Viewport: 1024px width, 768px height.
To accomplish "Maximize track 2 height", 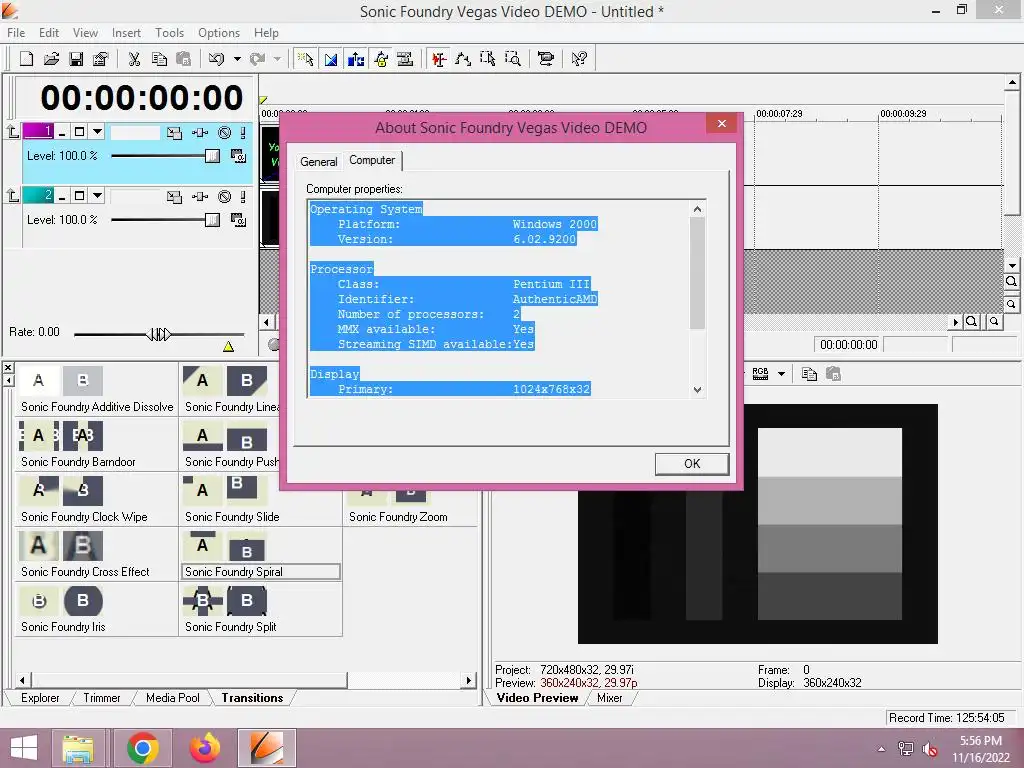I will point(79,196).
